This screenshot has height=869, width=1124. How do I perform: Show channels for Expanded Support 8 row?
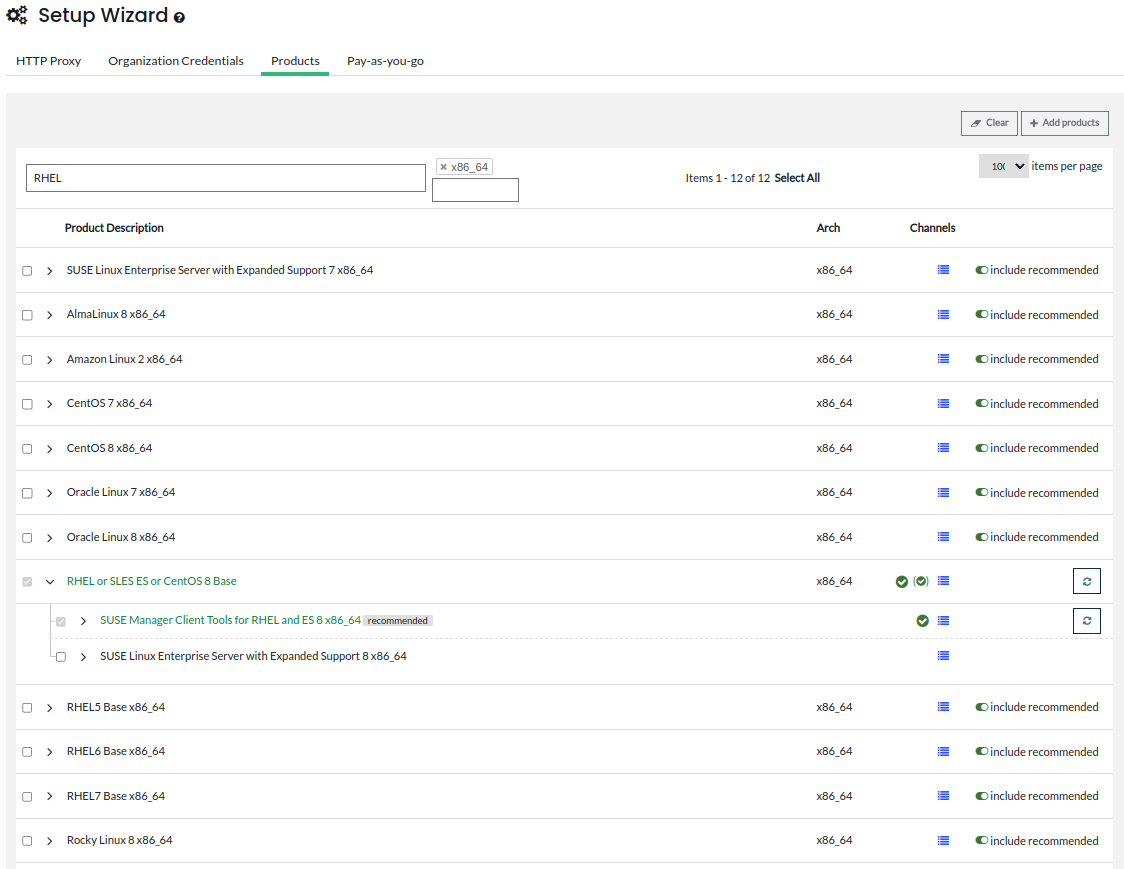tap(943, 655)
